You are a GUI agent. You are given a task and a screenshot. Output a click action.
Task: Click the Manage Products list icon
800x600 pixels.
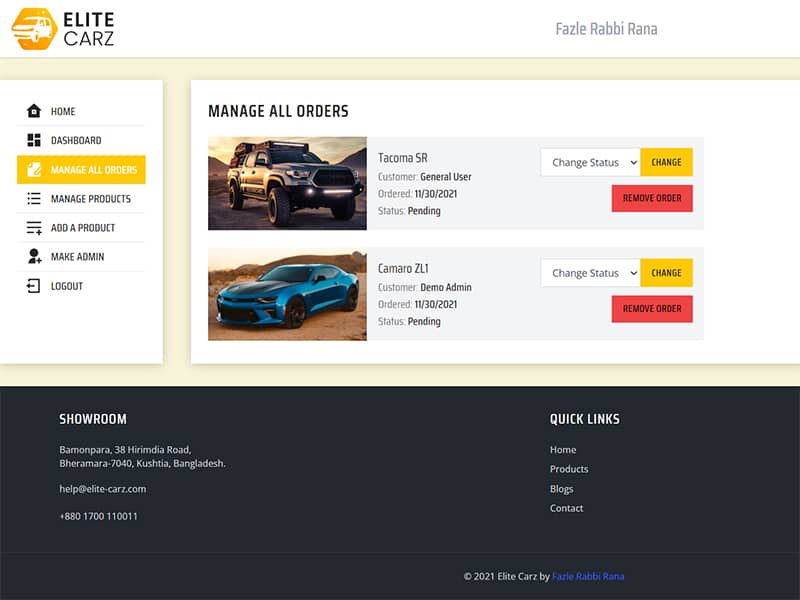coord(34,199)
